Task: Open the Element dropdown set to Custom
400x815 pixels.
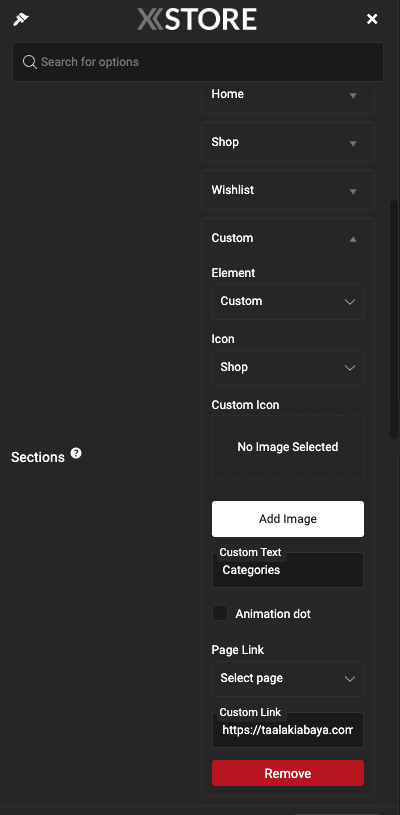Action: (288, 301)
